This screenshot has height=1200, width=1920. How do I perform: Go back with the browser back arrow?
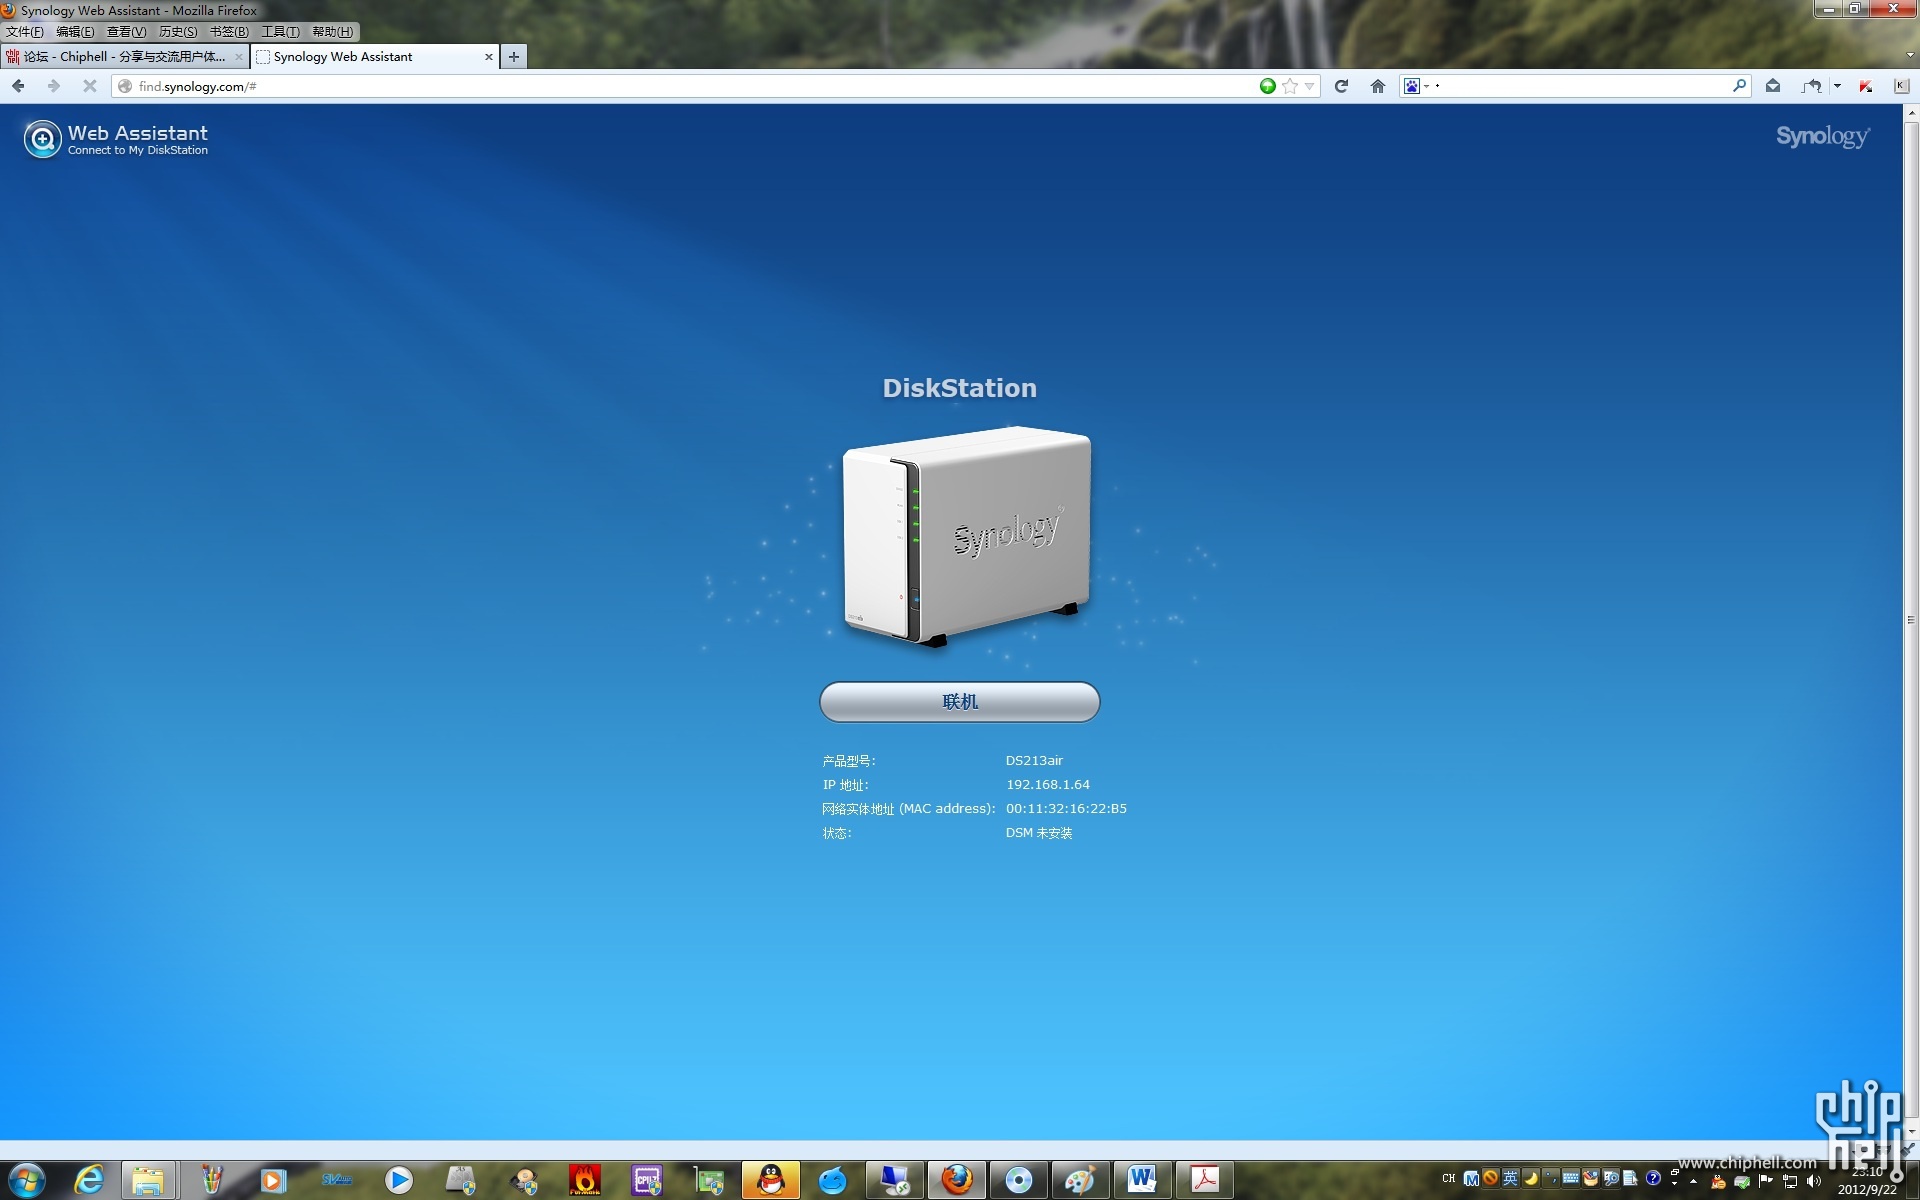click(x=18, y=86)
